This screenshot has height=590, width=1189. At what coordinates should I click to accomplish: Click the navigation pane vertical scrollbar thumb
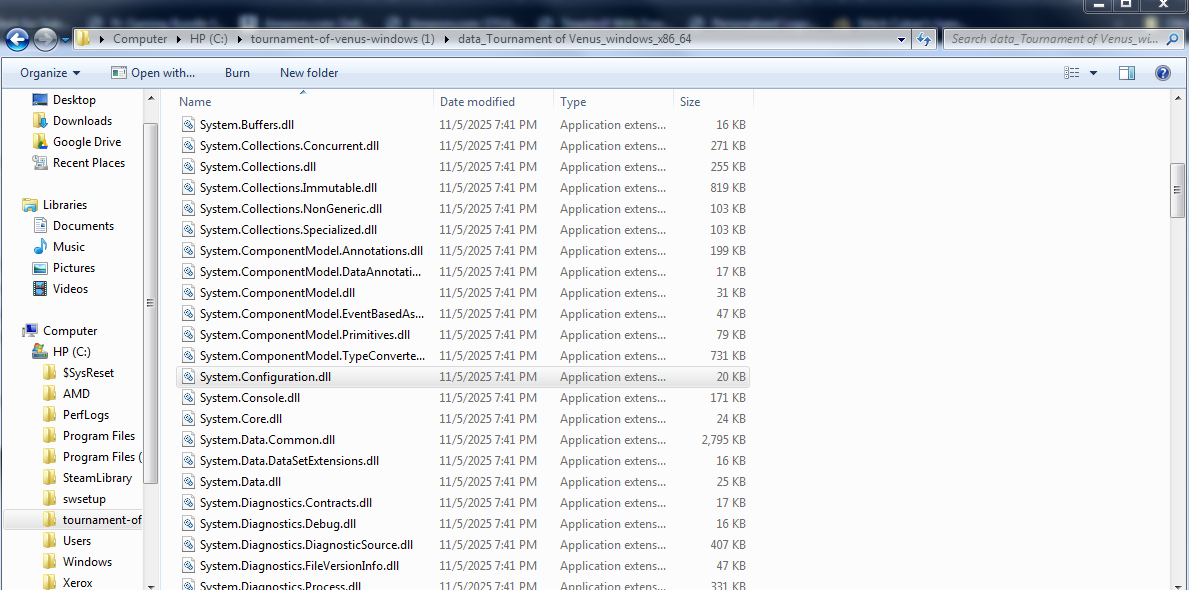pos(150,303)
